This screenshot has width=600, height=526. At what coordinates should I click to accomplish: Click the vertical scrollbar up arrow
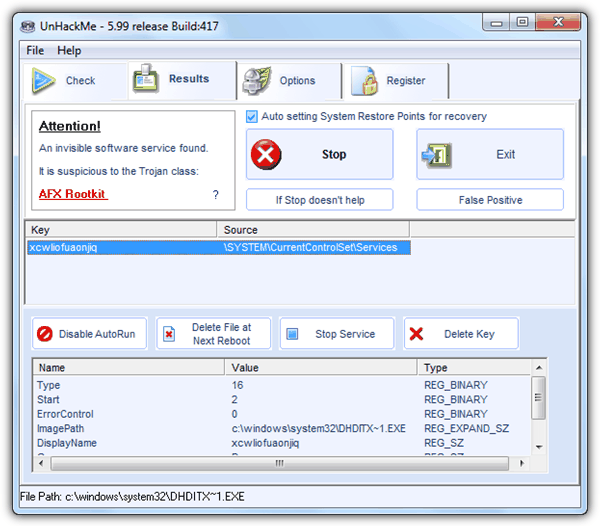539,368
